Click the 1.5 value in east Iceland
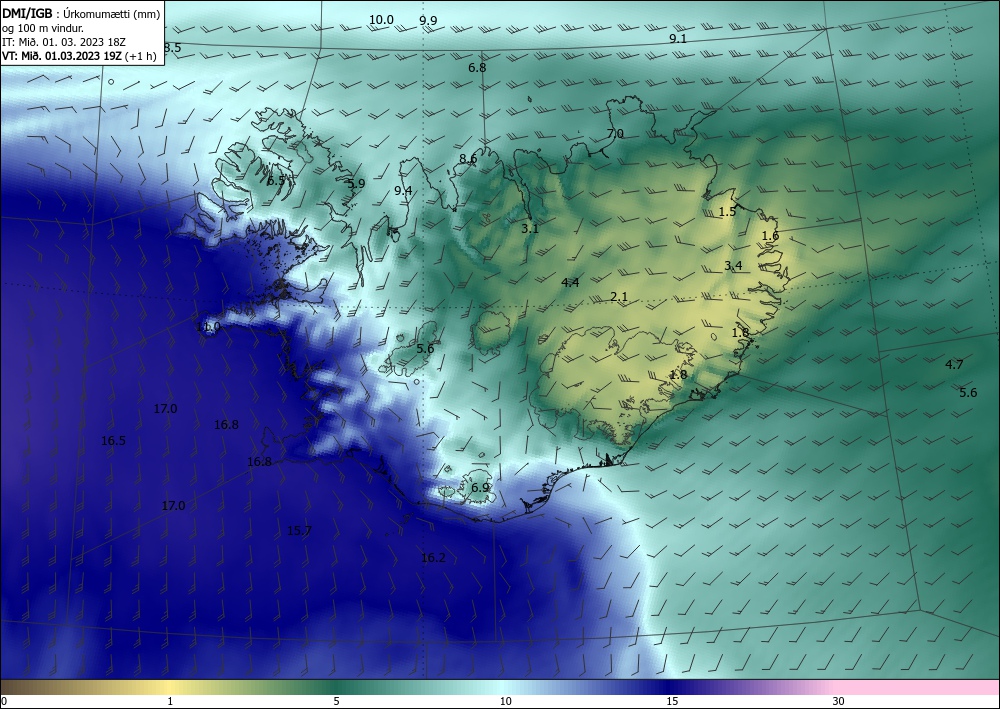This screenshot has width=1000, height=709. 727,212
